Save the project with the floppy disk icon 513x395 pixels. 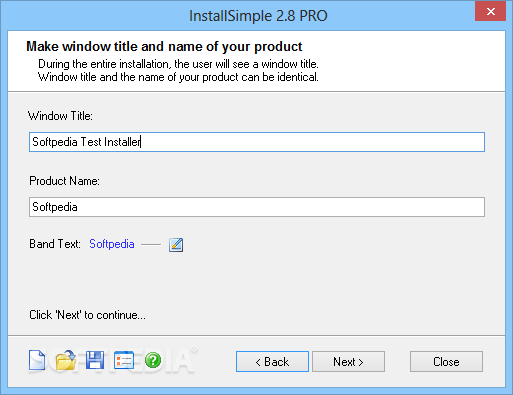click(95, 360)
